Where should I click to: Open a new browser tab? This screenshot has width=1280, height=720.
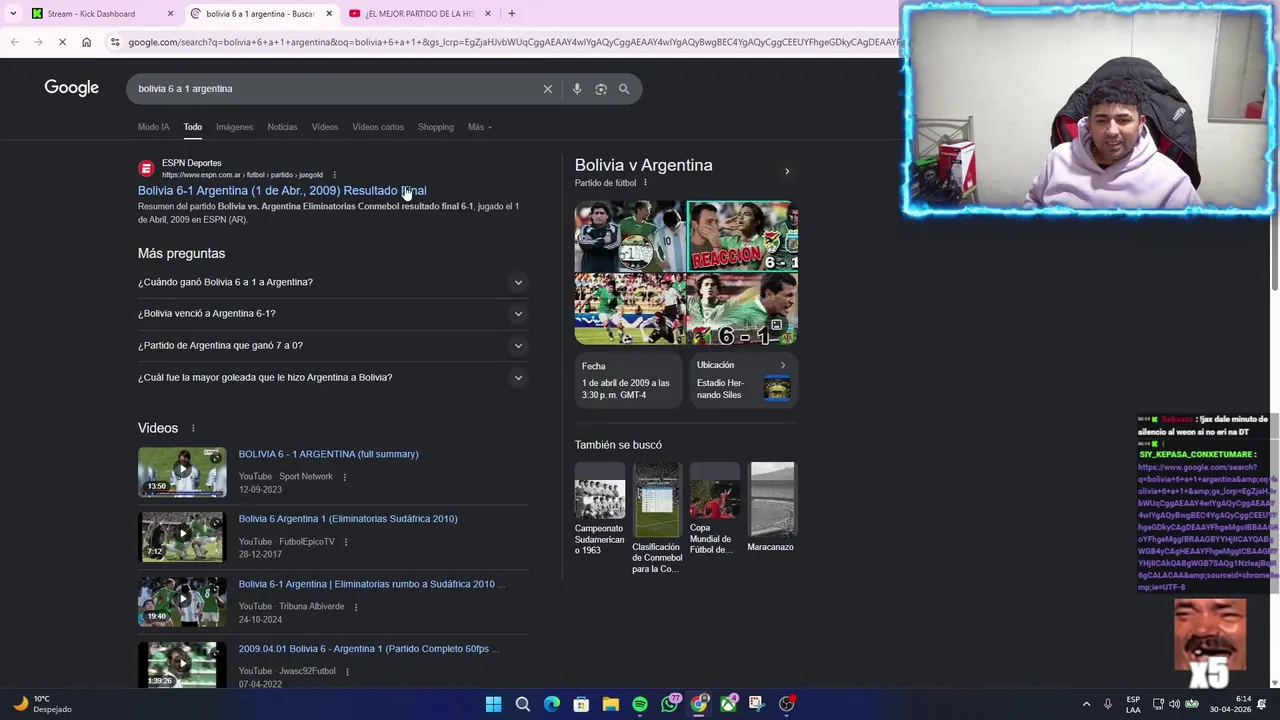pyautogui.click(x=511, y=13)
